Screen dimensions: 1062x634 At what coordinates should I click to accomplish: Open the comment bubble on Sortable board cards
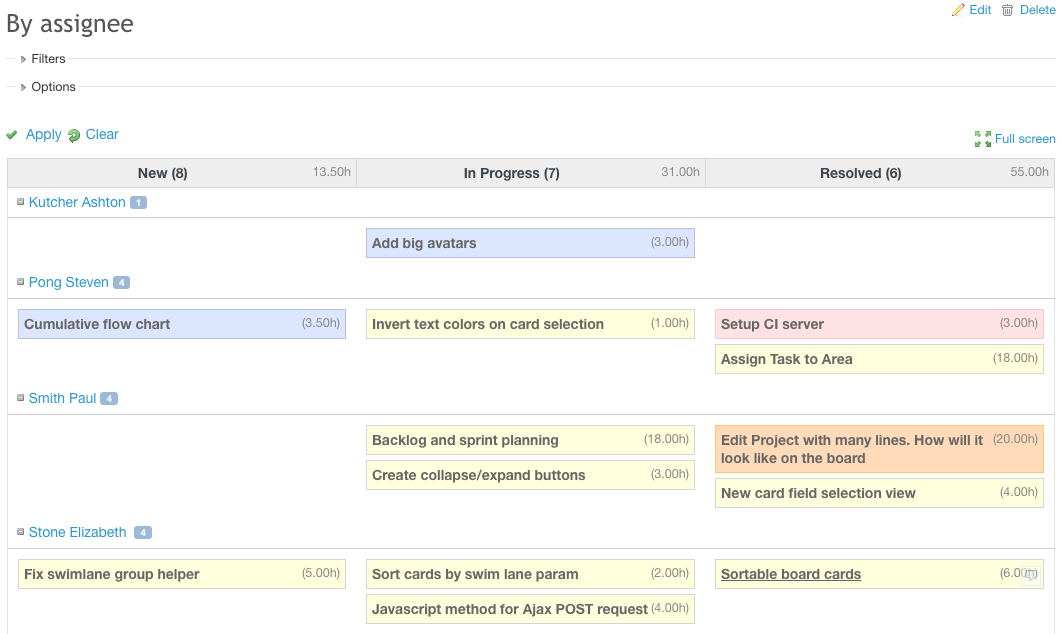[1031, 574]
